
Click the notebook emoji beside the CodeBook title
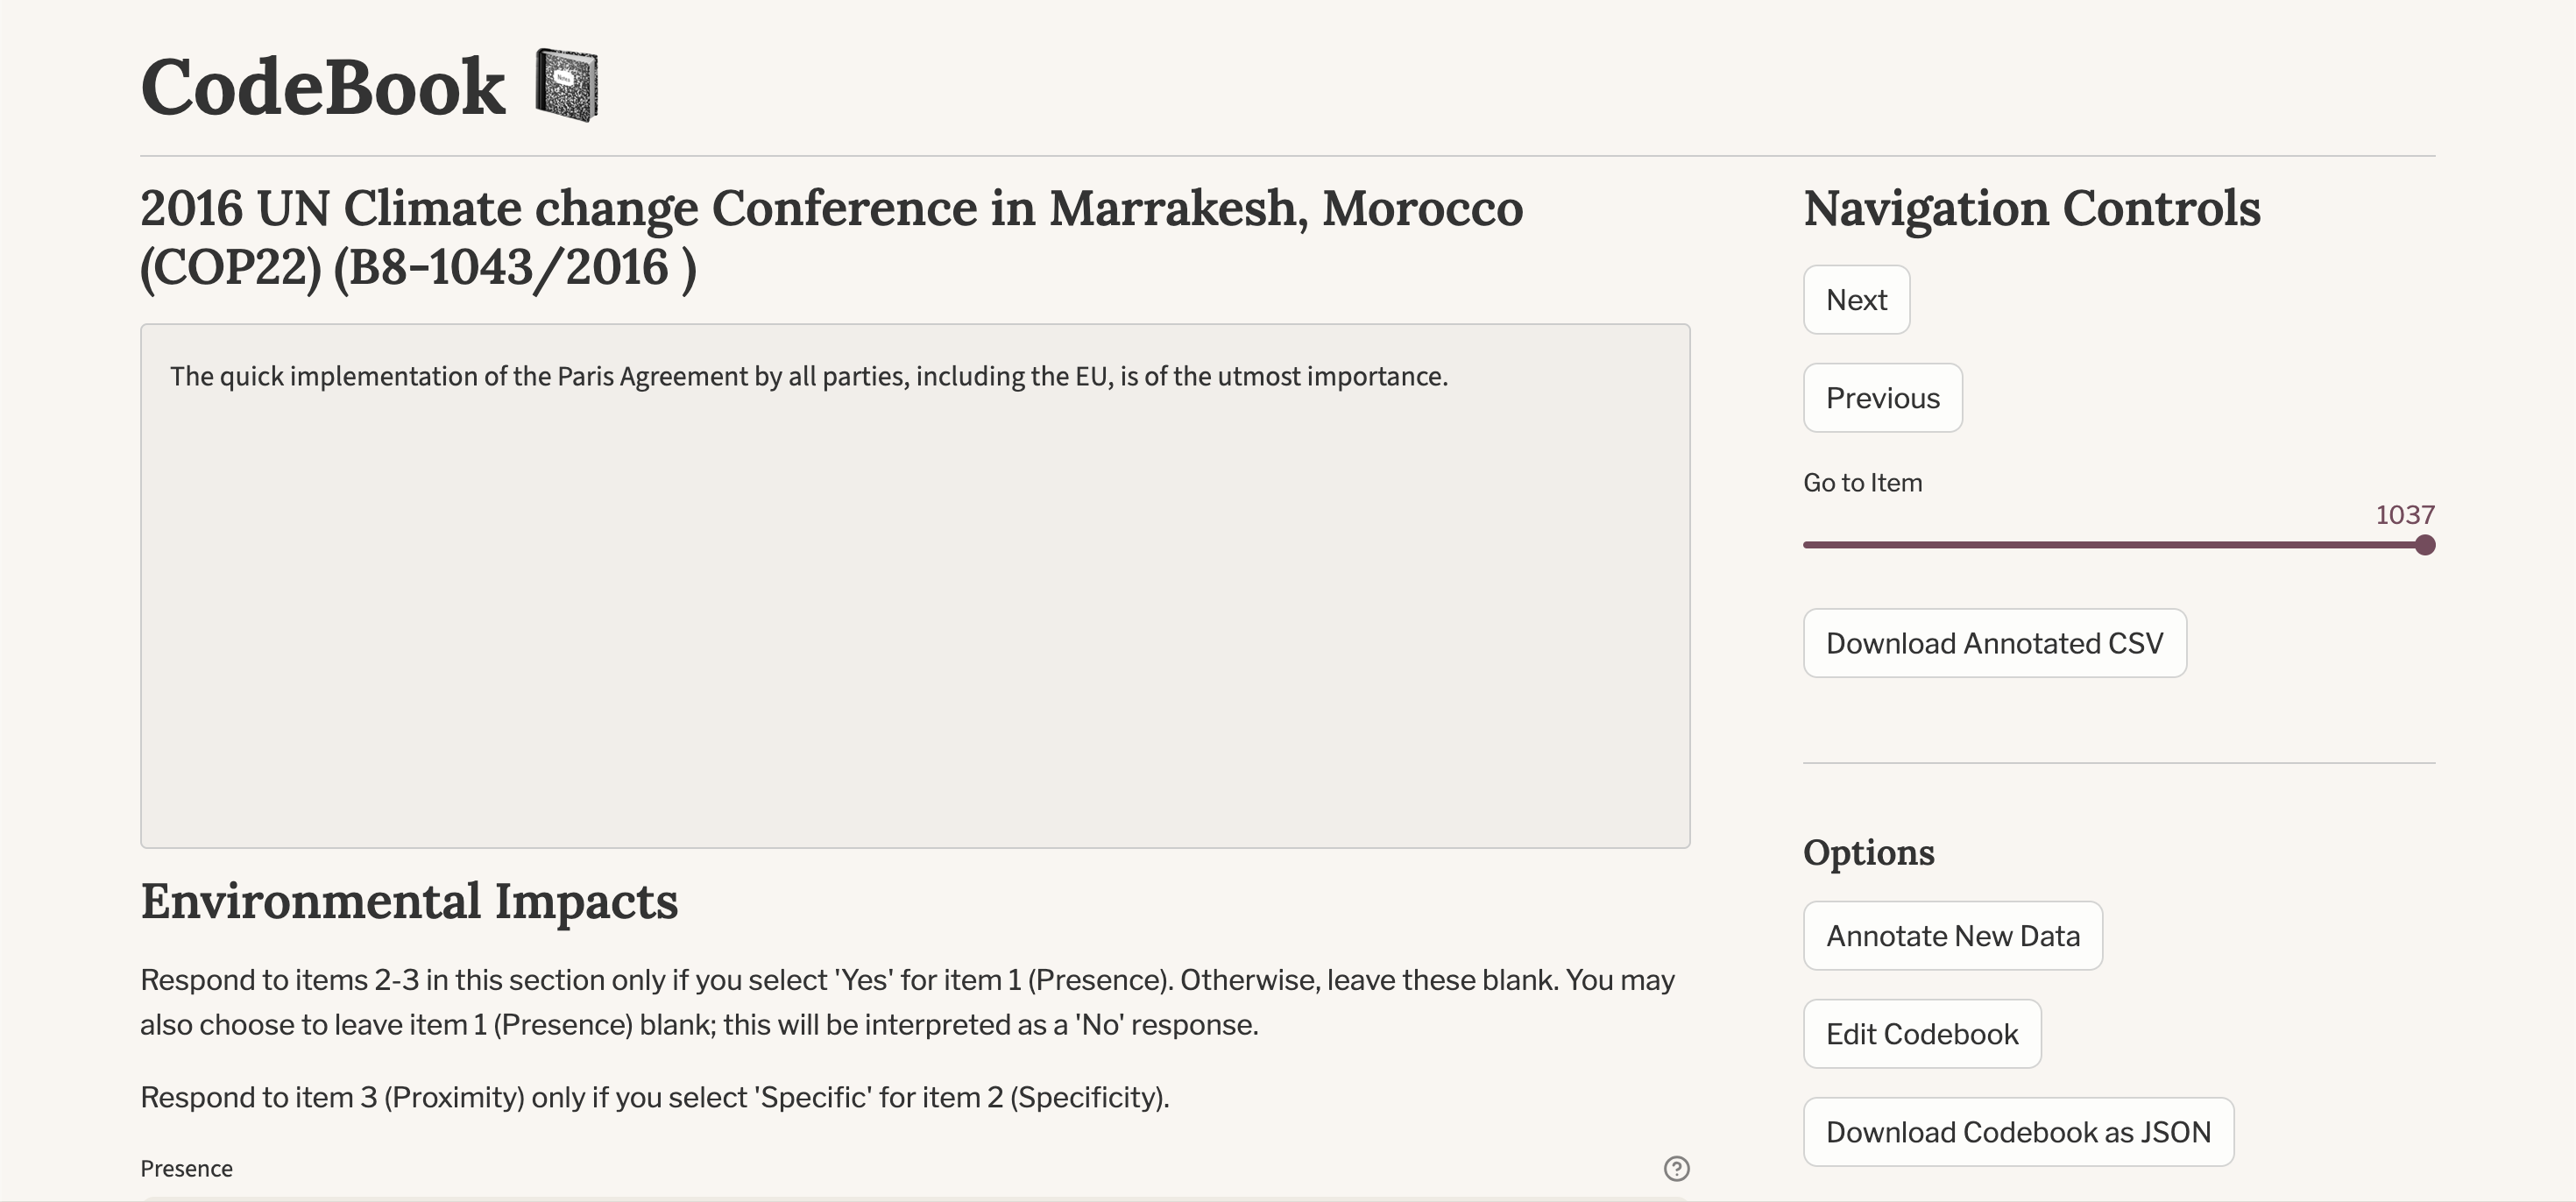[566, 85]
